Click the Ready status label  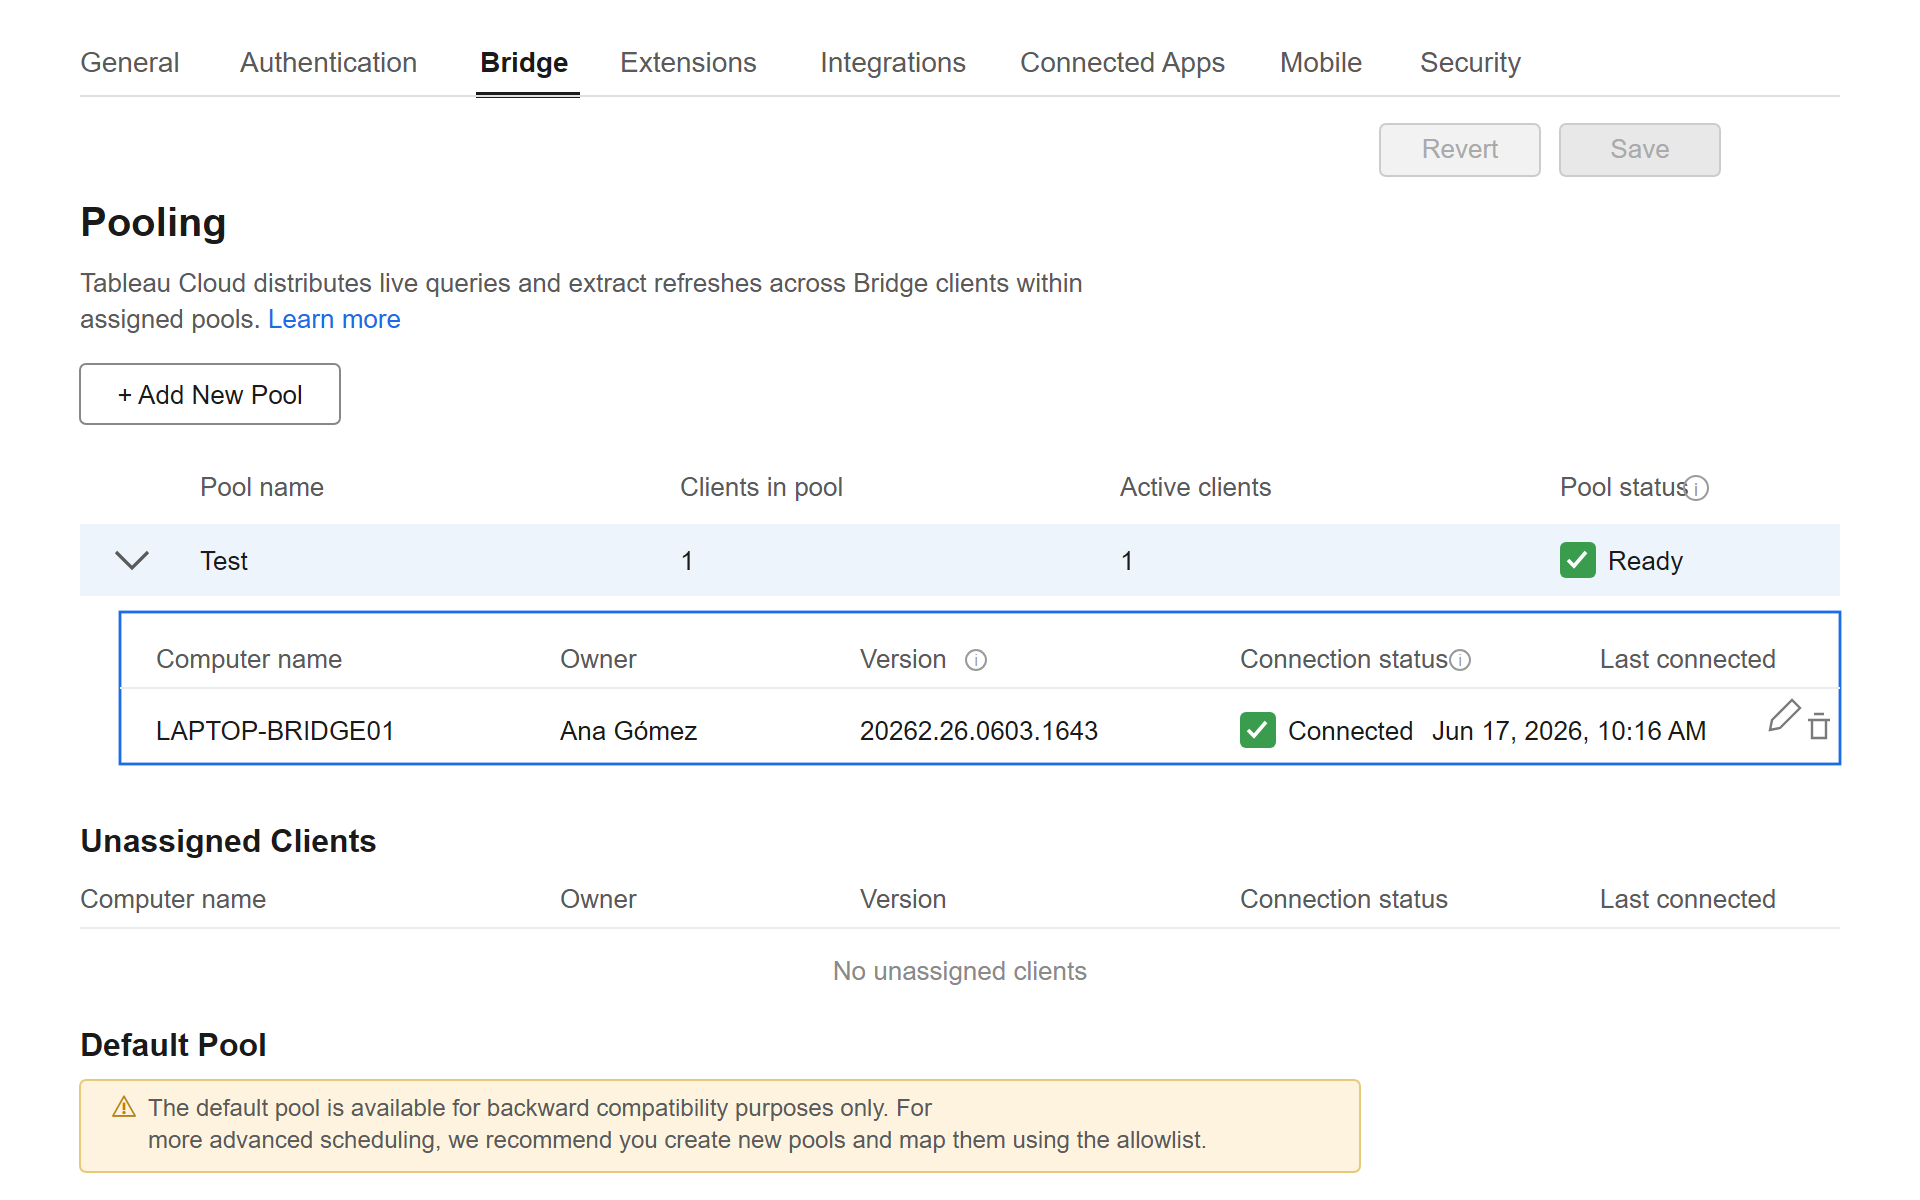coord(1645,561)
